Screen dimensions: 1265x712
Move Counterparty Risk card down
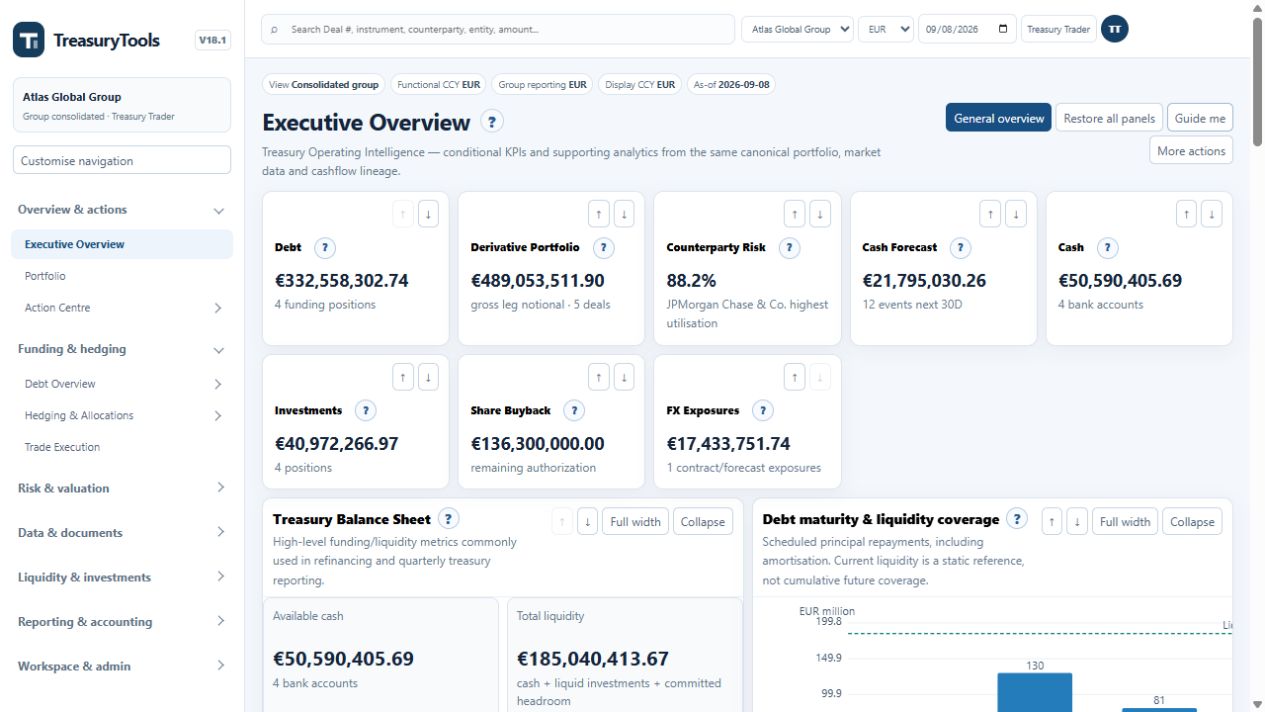point(820,213)
